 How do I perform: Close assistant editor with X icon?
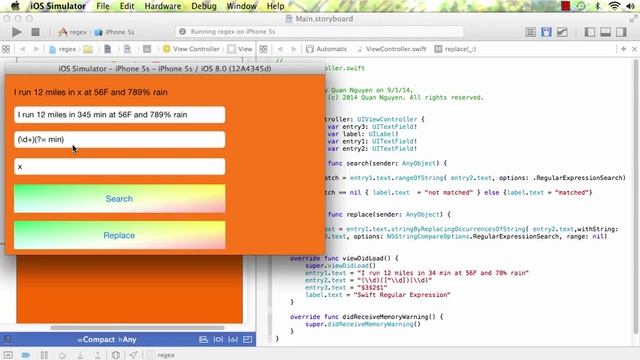pyautogui.click(x=634, y=49)
